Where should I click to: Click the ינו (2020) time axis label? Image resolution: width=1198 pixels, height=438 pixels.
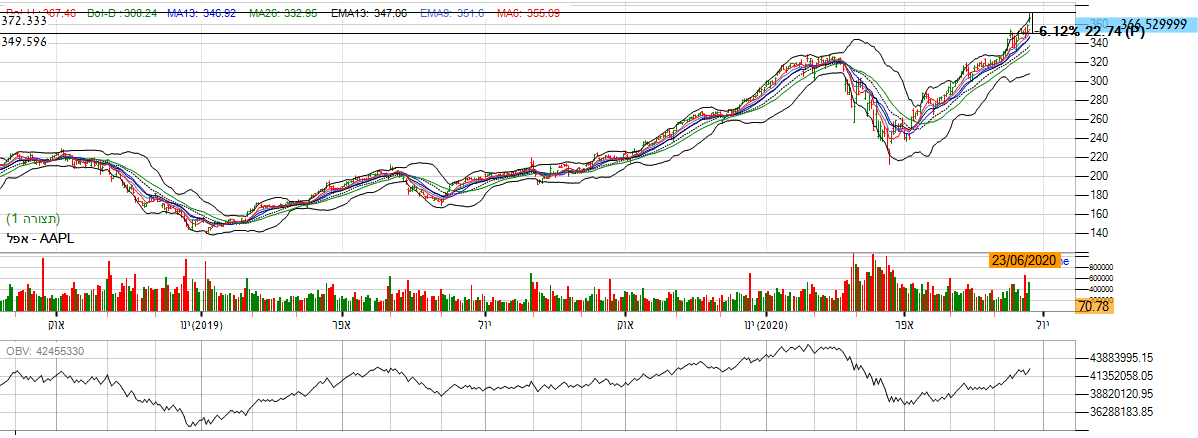[x=766, y=326]
